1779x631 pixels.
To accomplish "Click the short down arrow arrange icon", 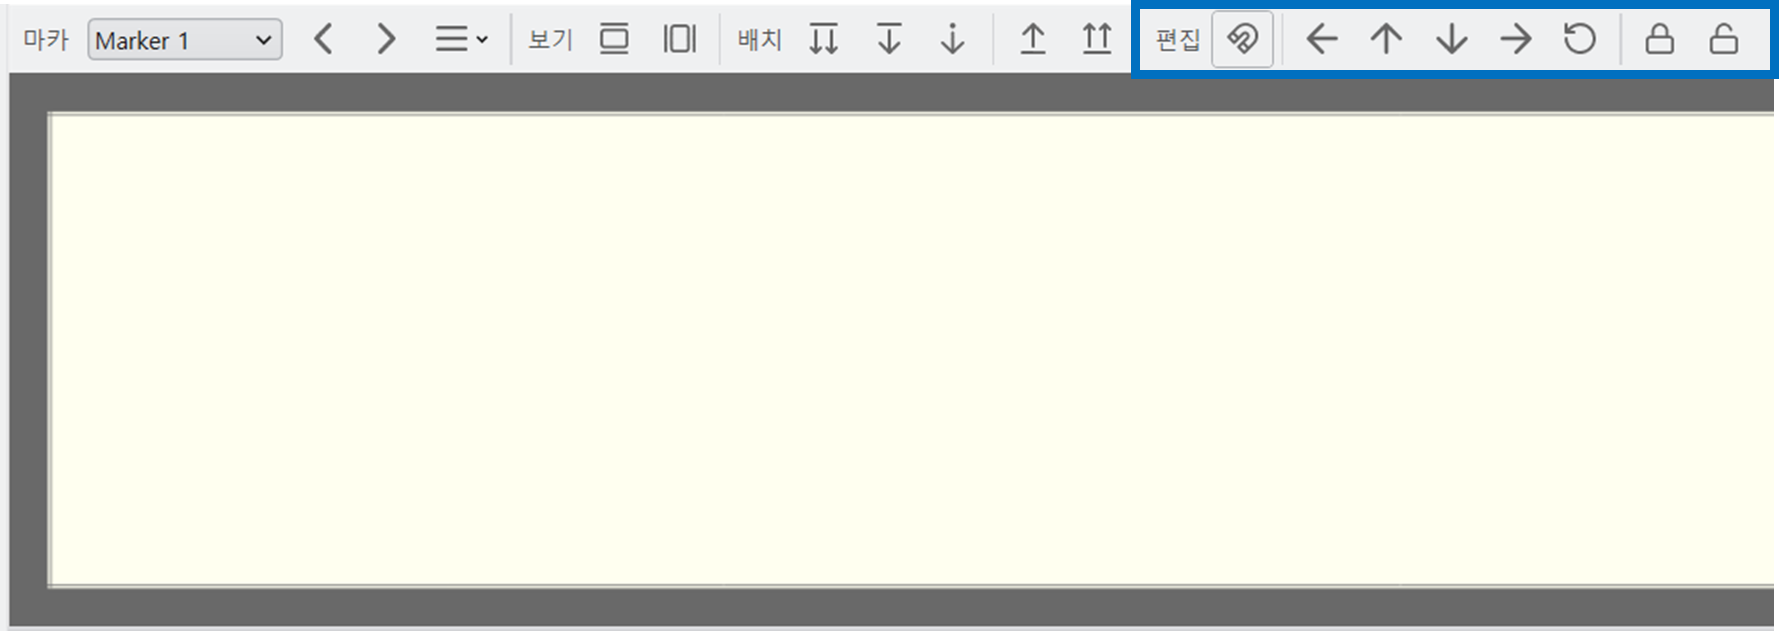I will pos(953,39).
